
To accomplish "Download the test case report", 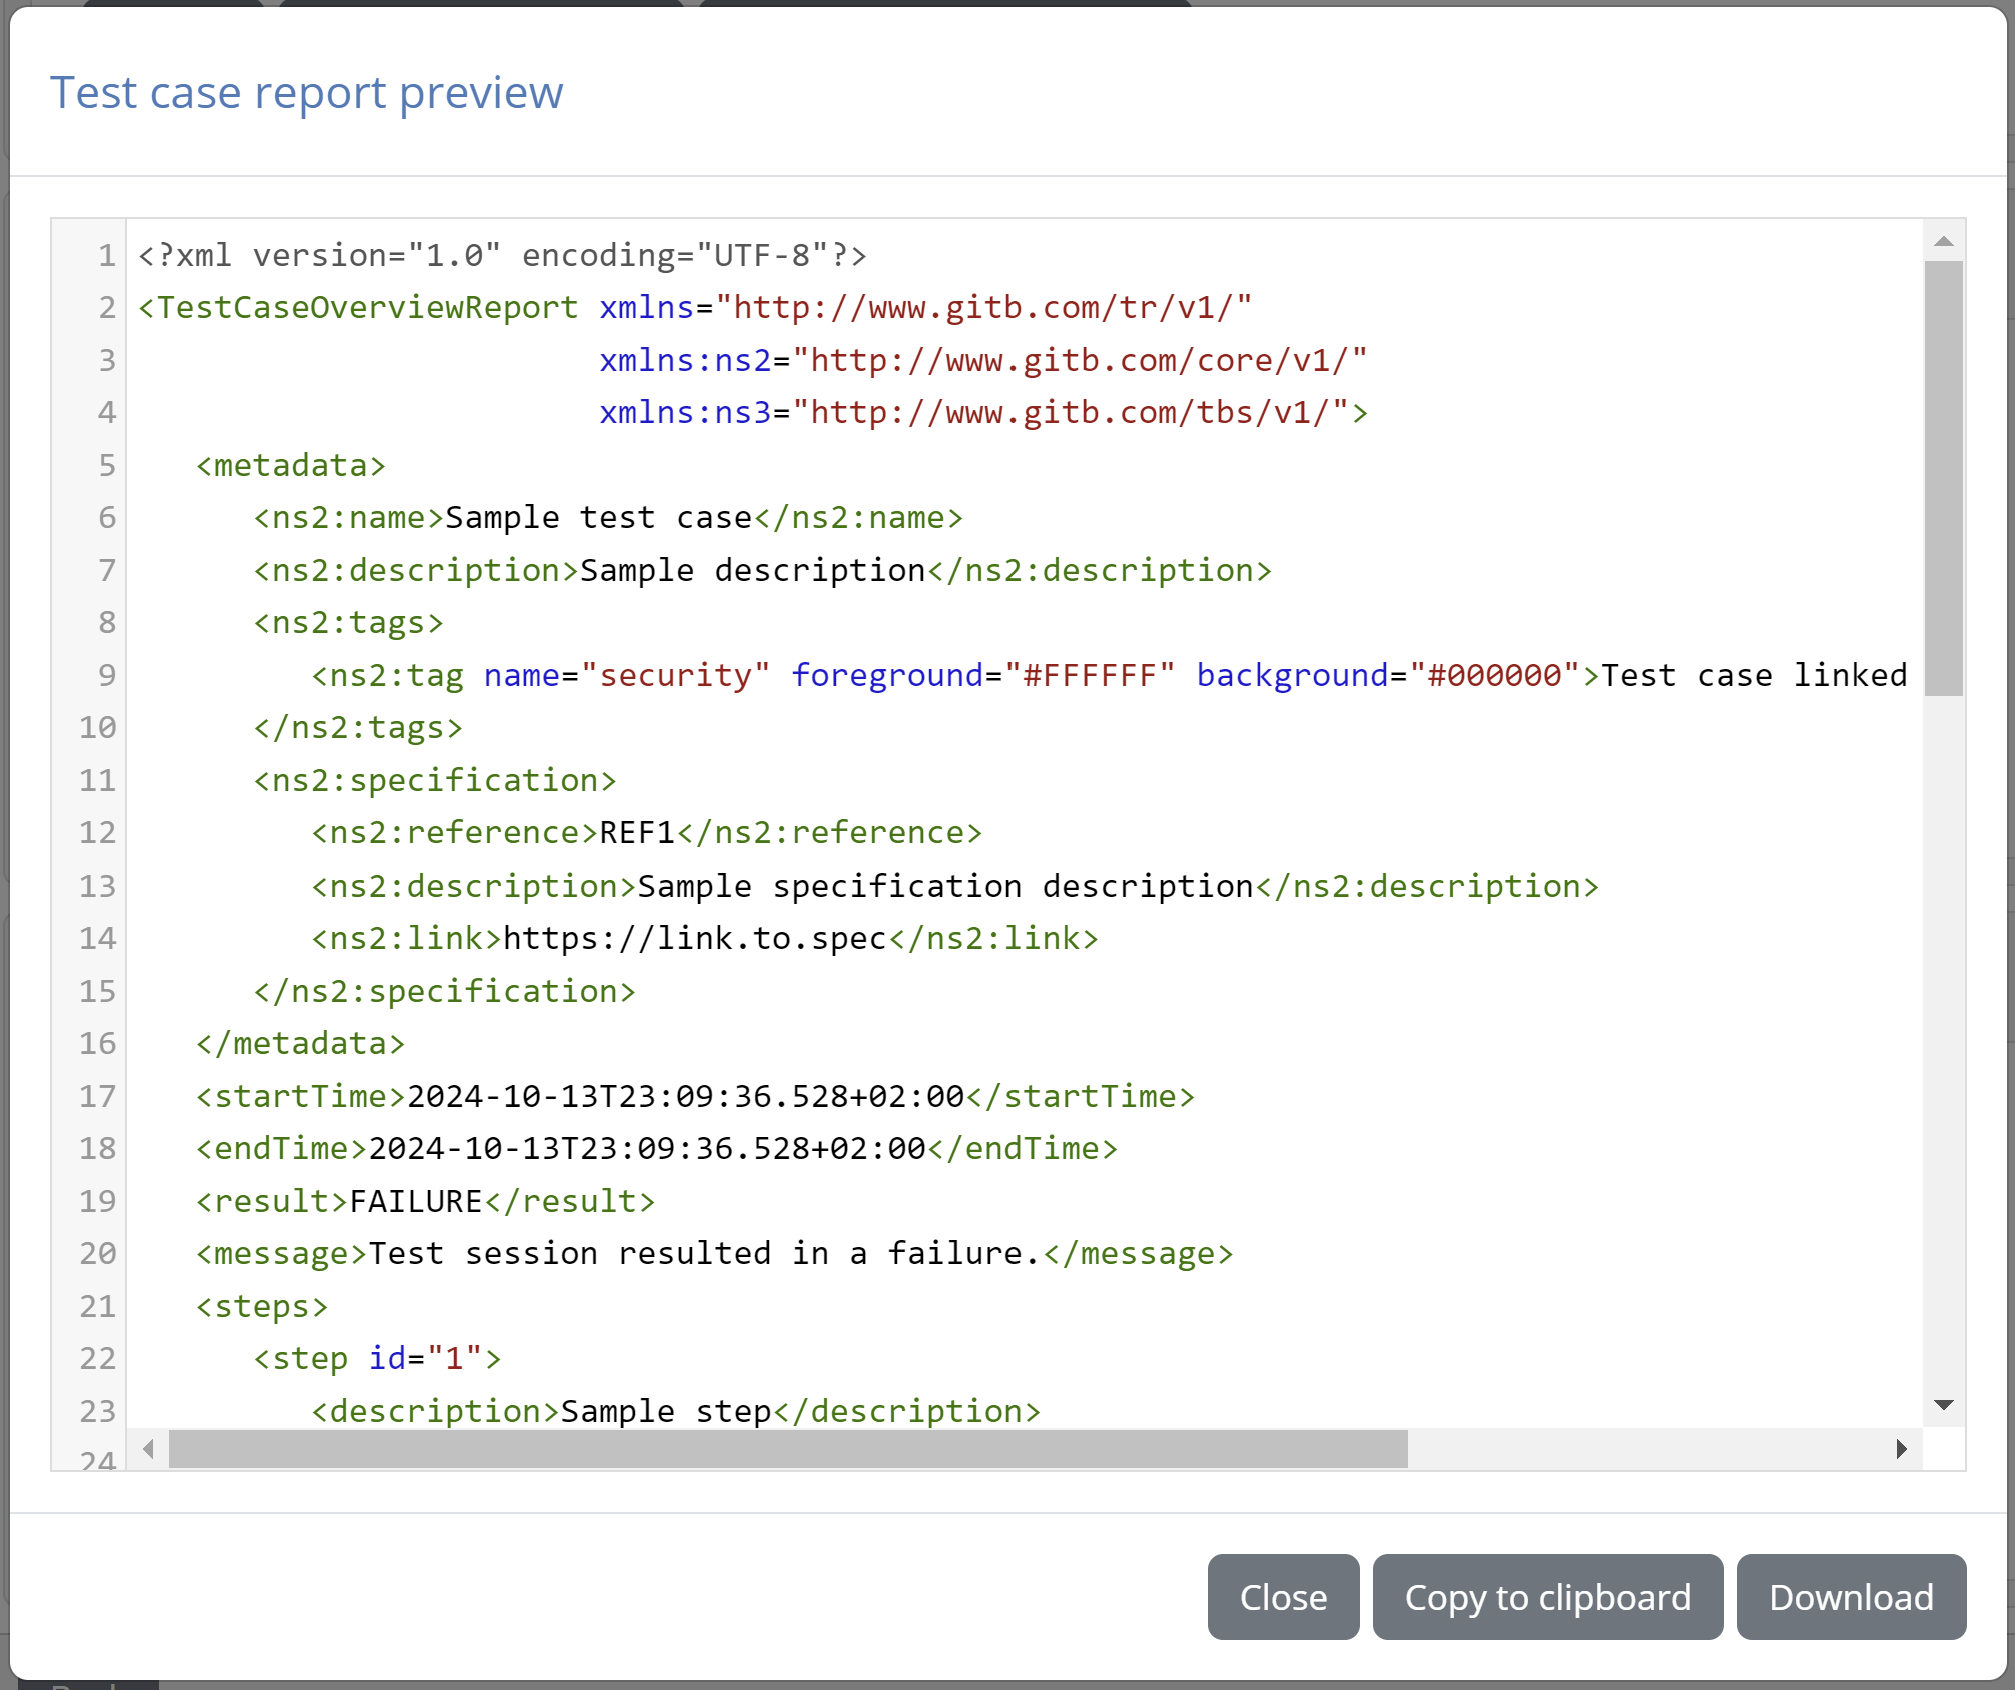I will pos(1851,1597).
